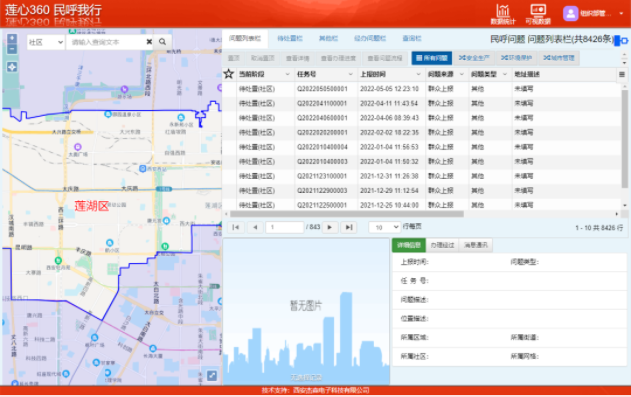Select row with task Q2022010400004
This screenshot has width=631, height=397.
(x=422, y=147)
